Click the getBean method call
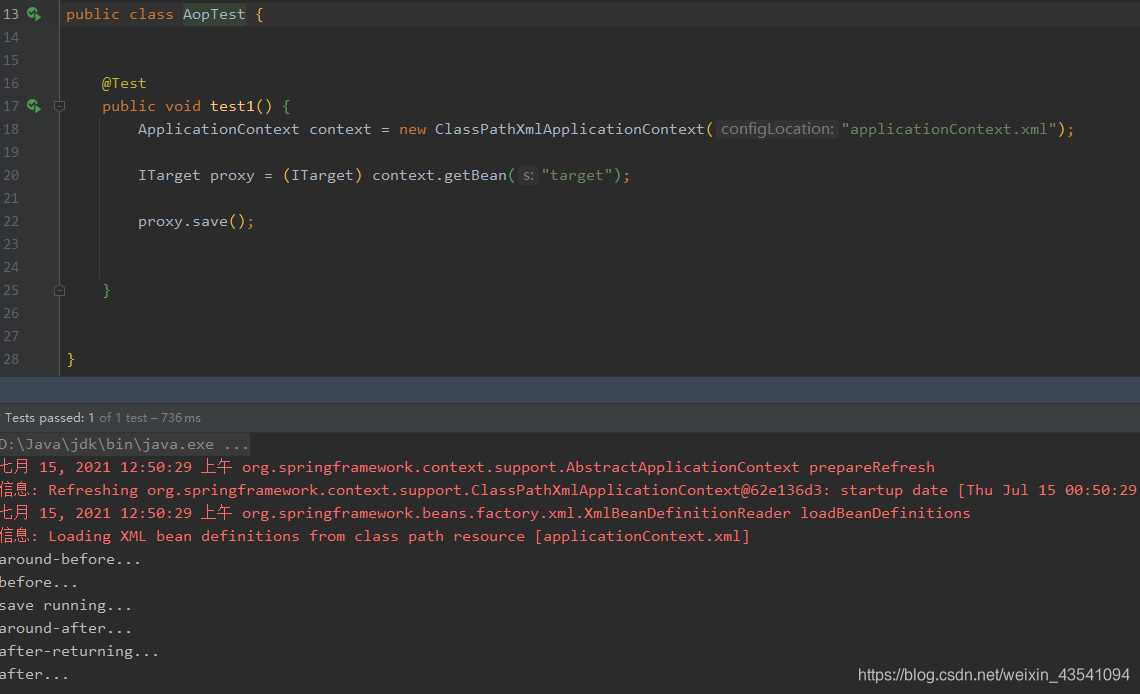The width and height of the screenshot is (1140, 694). click(475, 175)
